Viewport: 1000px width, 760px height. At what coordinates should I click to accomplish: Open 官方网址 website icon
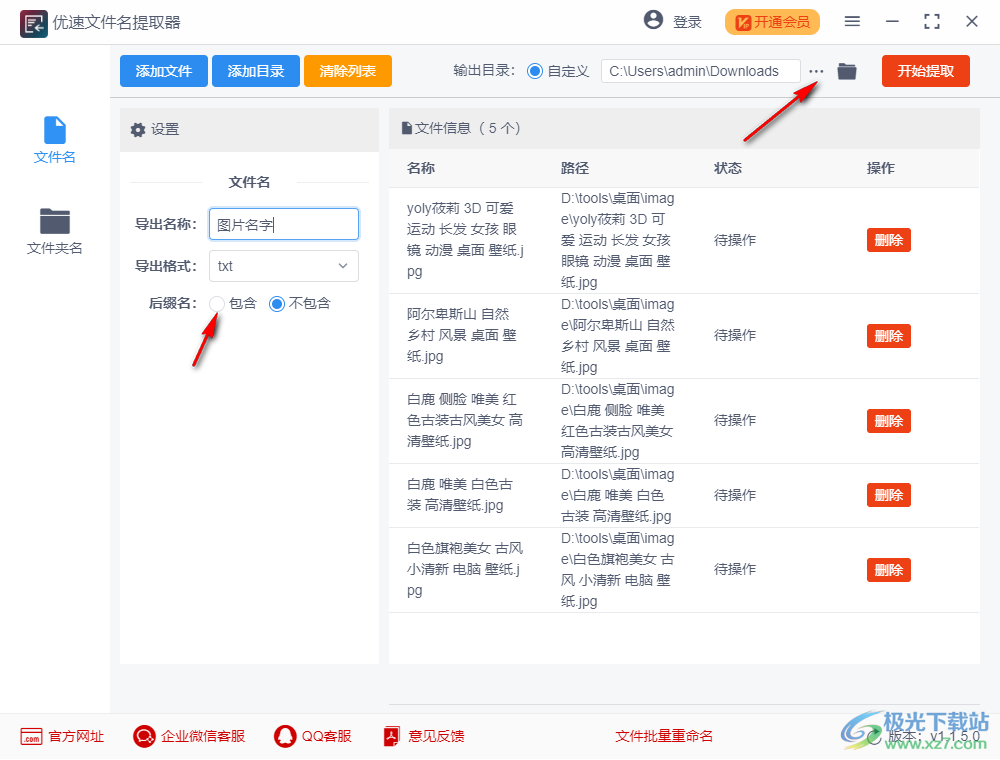[31, 737]
